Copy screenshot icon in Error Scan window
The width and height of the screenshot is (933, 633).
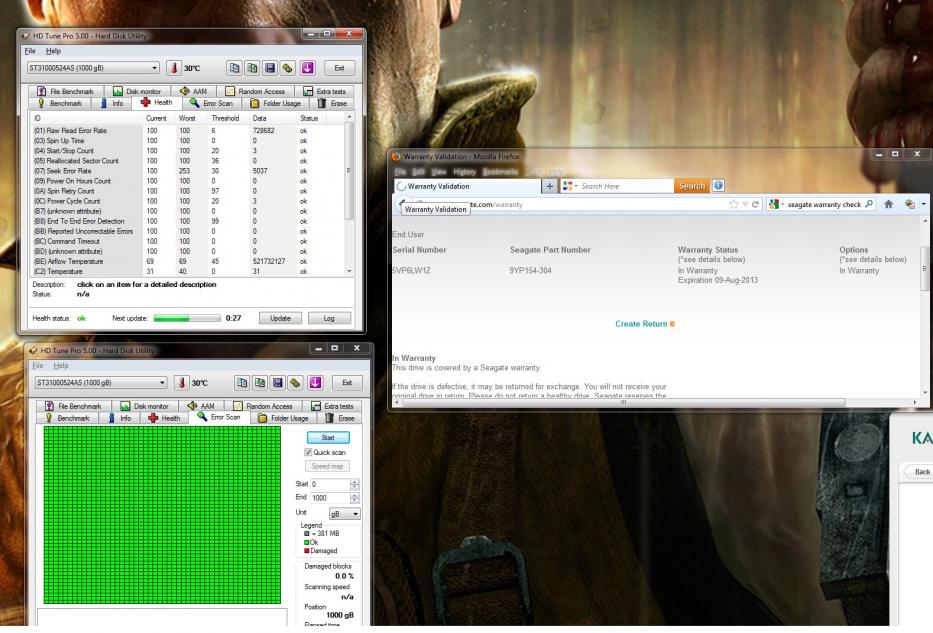pos(260,383)
